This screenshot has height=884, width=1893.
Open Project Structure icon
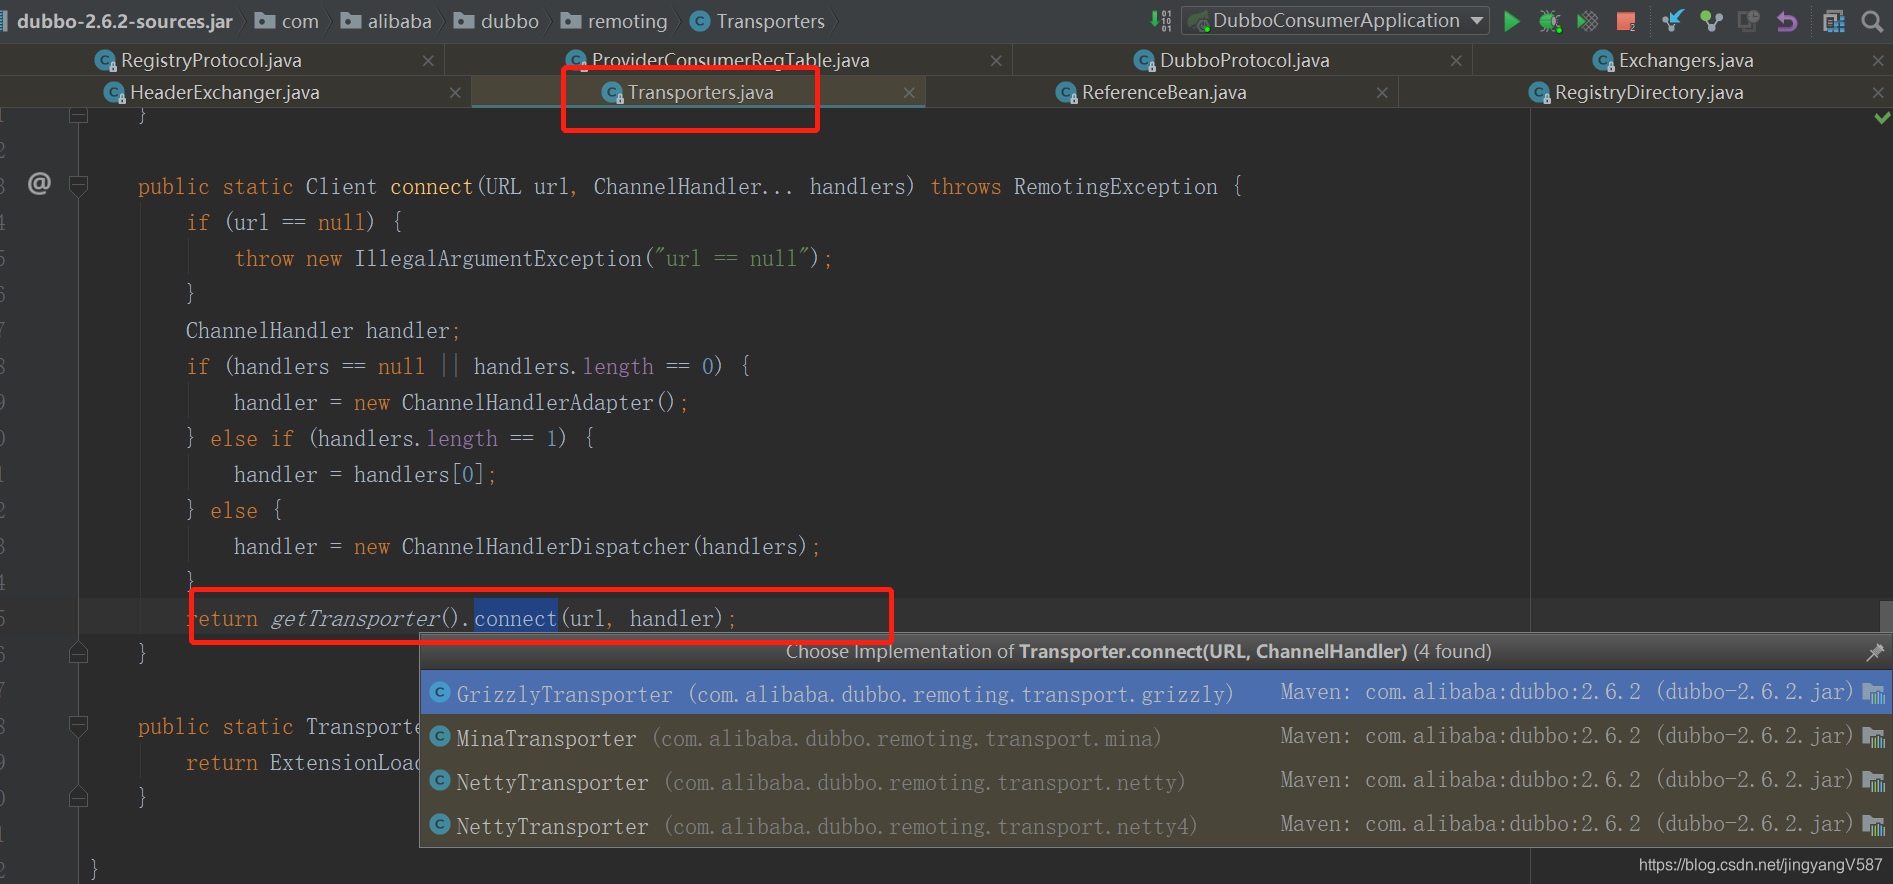tap(1834, 21)
